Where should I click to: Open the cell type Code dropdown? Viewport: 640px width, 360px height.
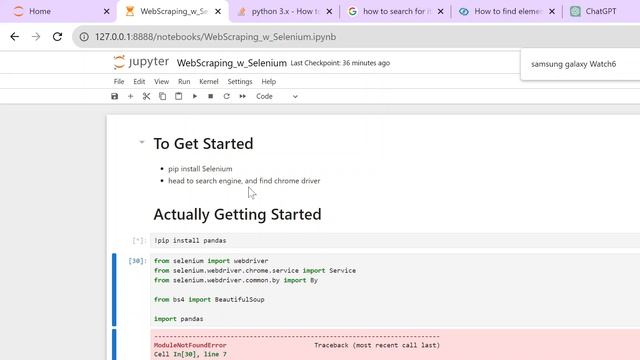277,96
